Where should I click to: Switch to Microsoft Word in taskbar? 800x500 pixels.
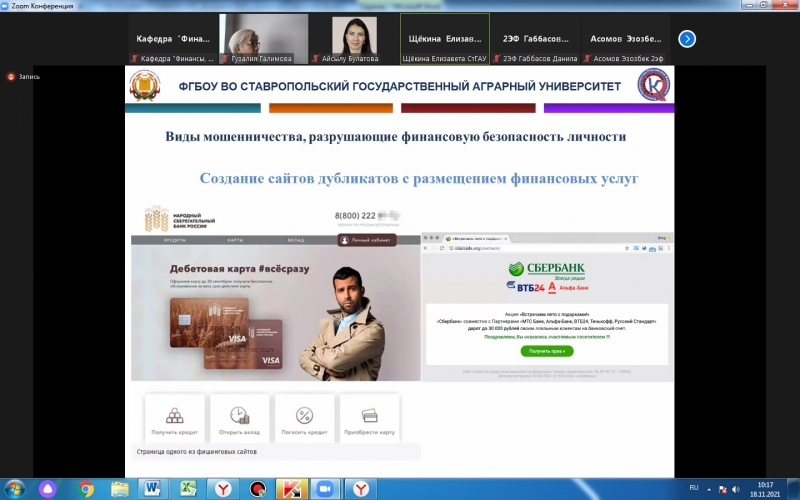(152, 489)
